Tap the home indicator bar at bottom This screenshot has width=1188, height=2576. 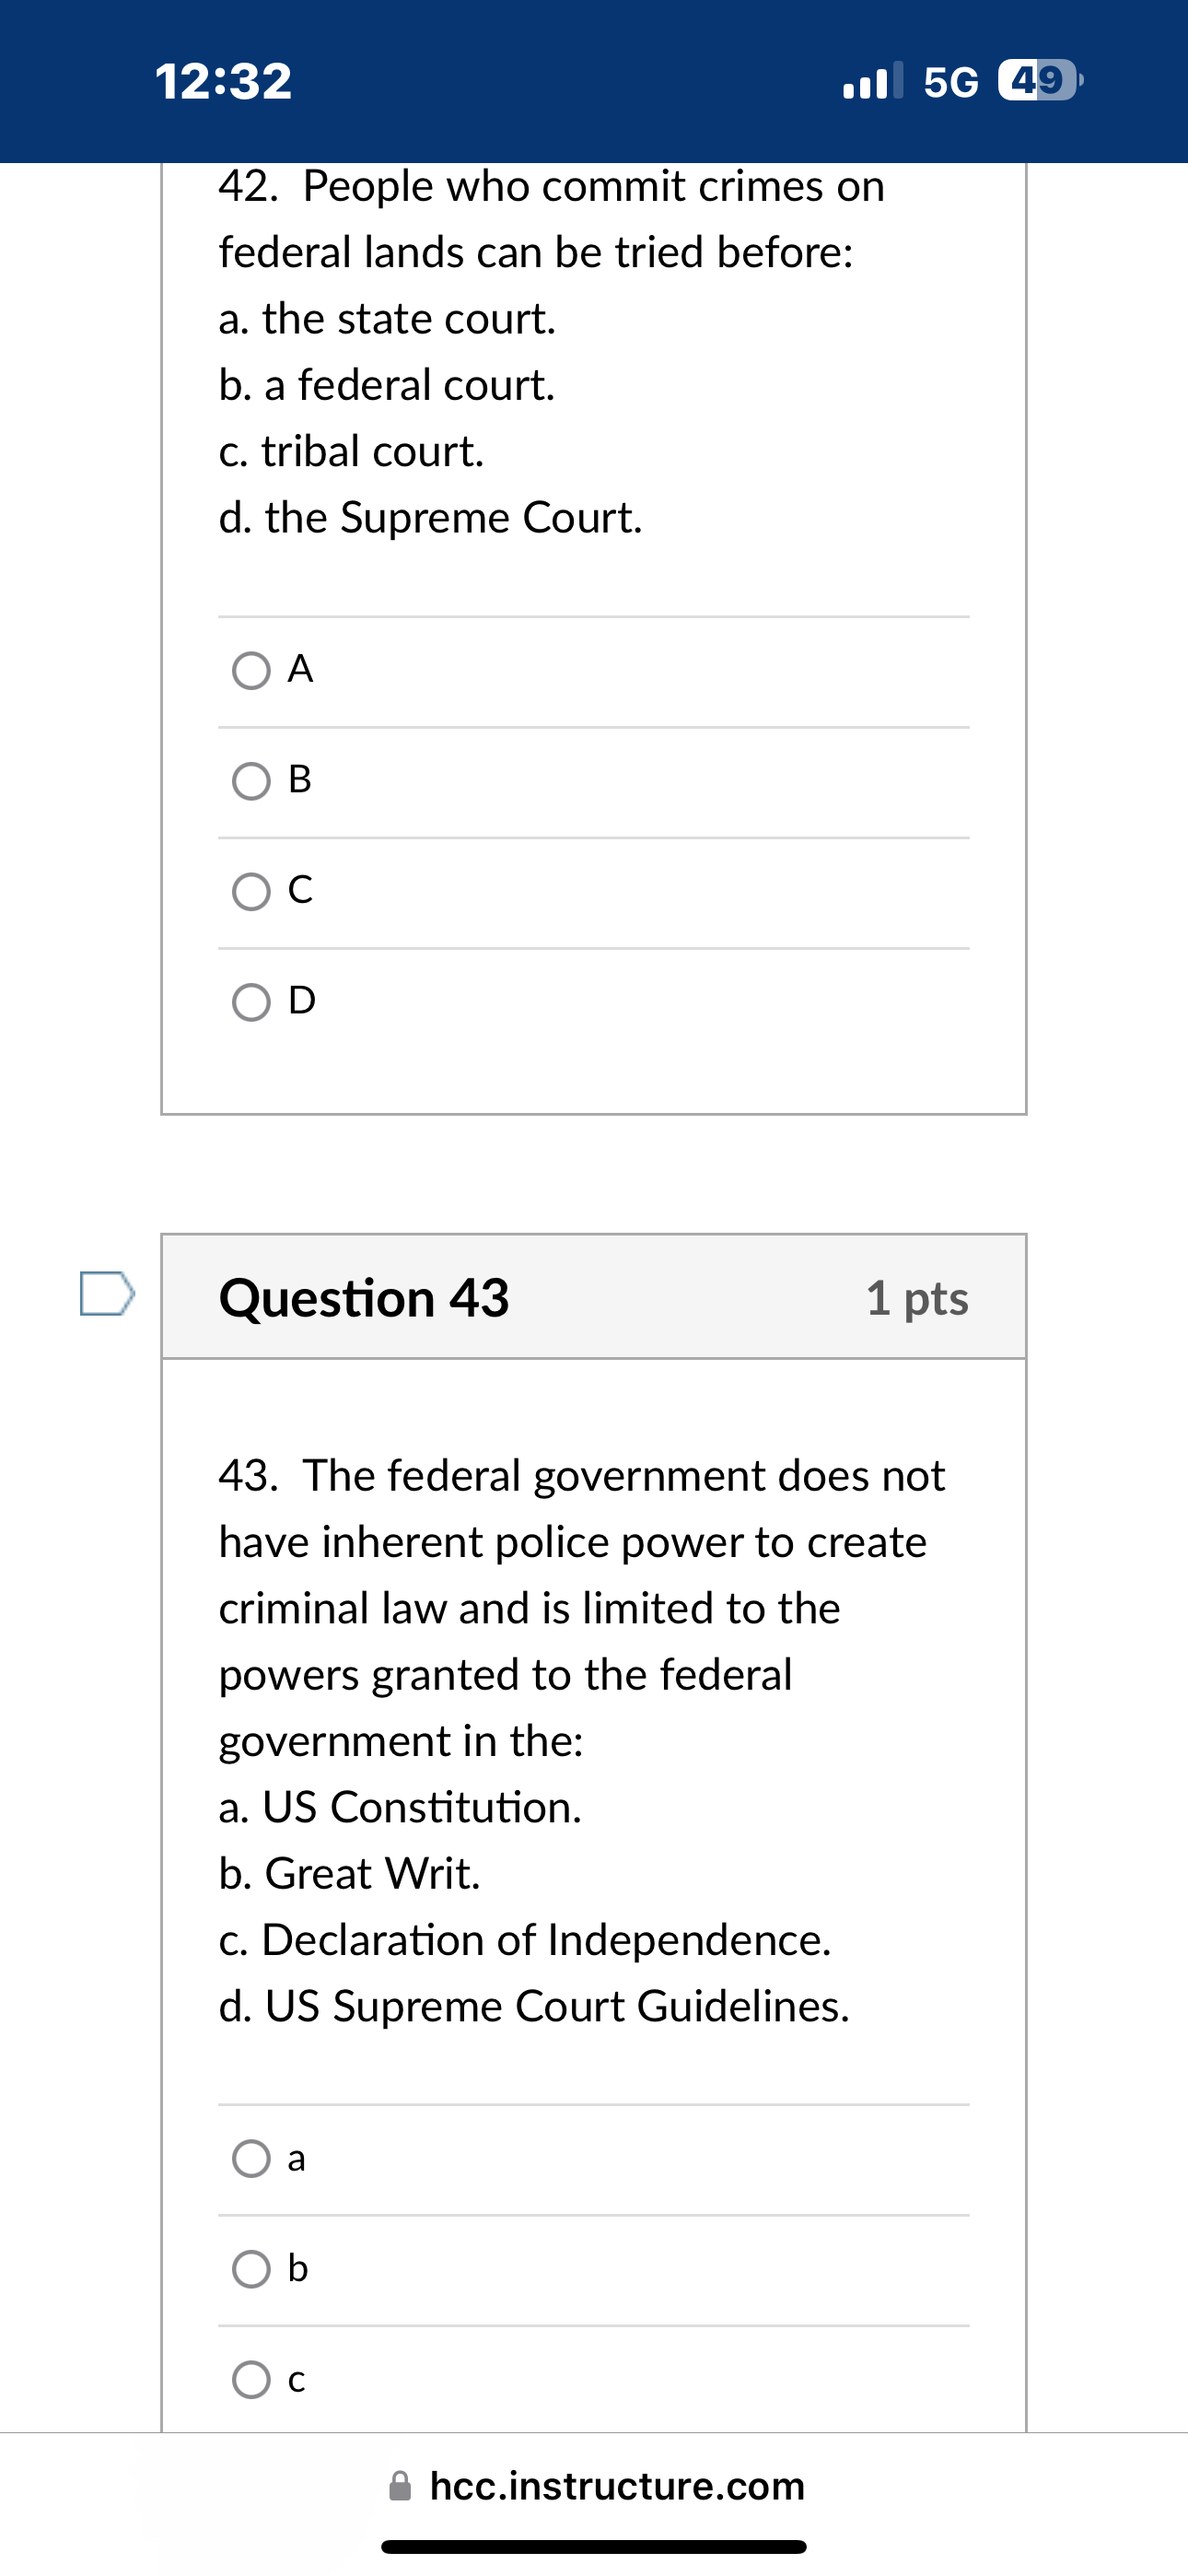tap(594, 2545)
